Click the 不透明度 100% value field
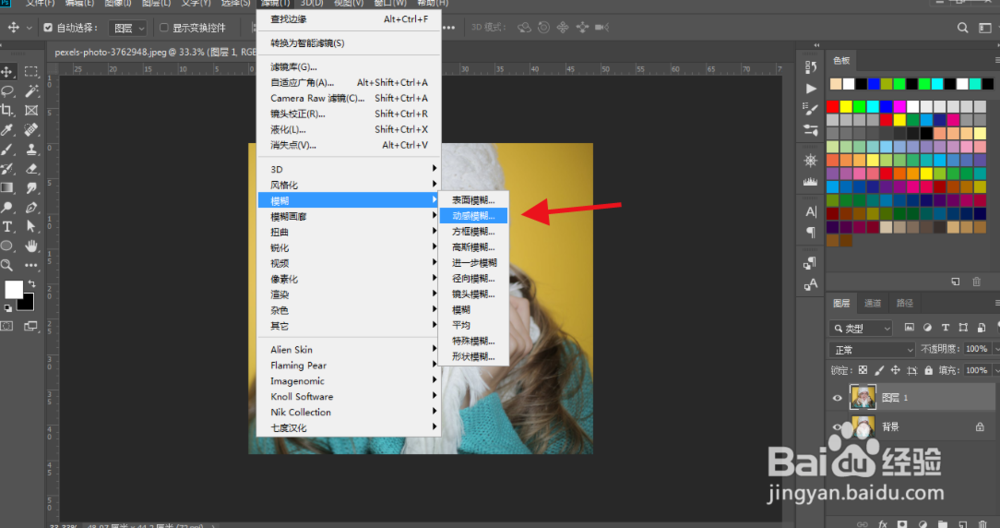This screenshot has height=528, width=1000. 976,349
